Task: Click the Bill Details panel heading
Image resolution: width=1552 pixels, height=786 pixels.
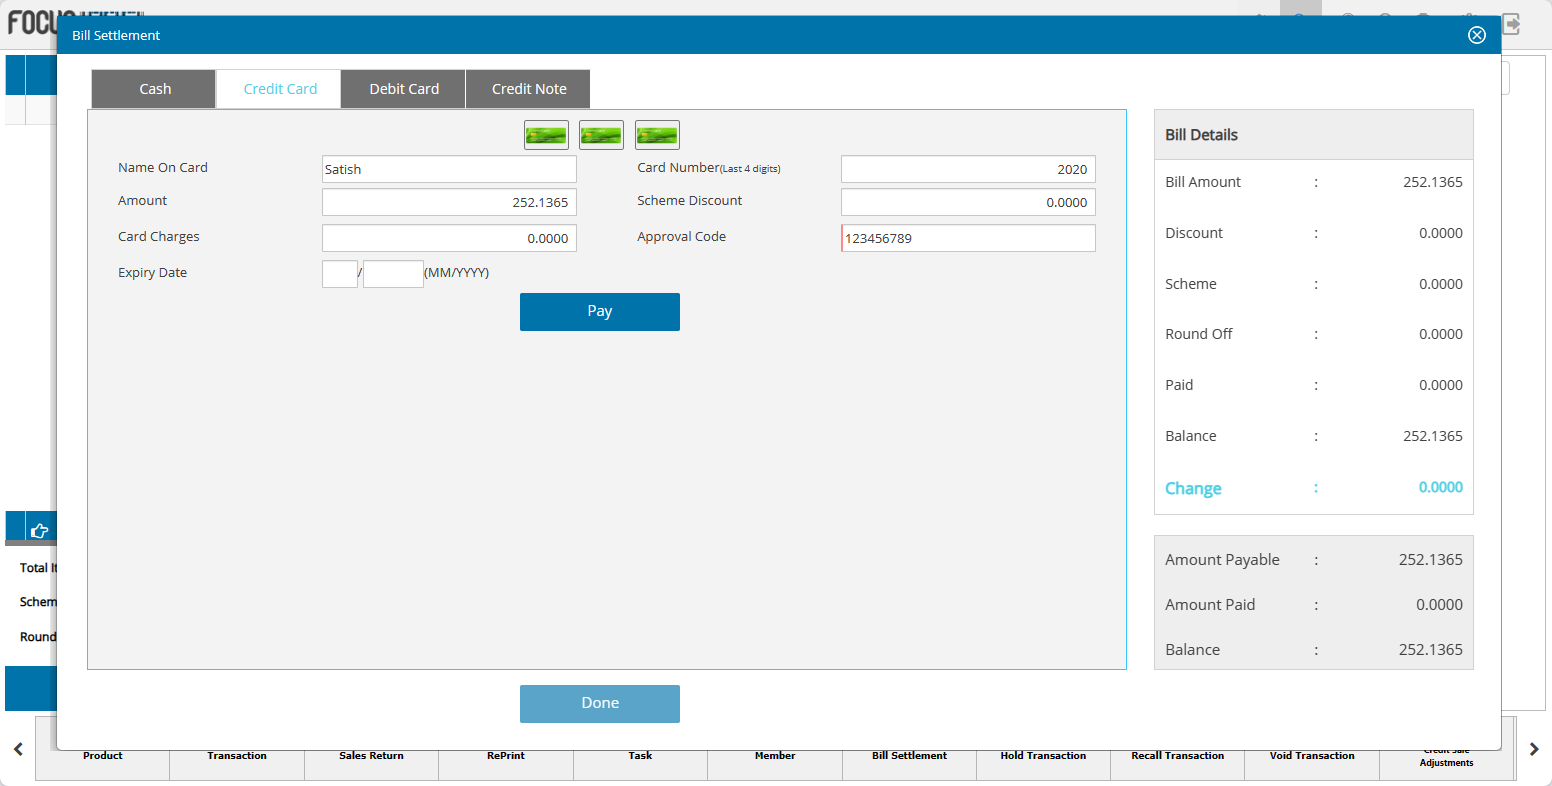Action: (x=1201, y=135)
